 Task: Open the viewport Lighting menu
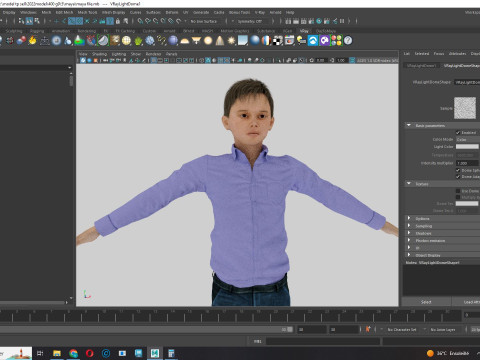119,54
